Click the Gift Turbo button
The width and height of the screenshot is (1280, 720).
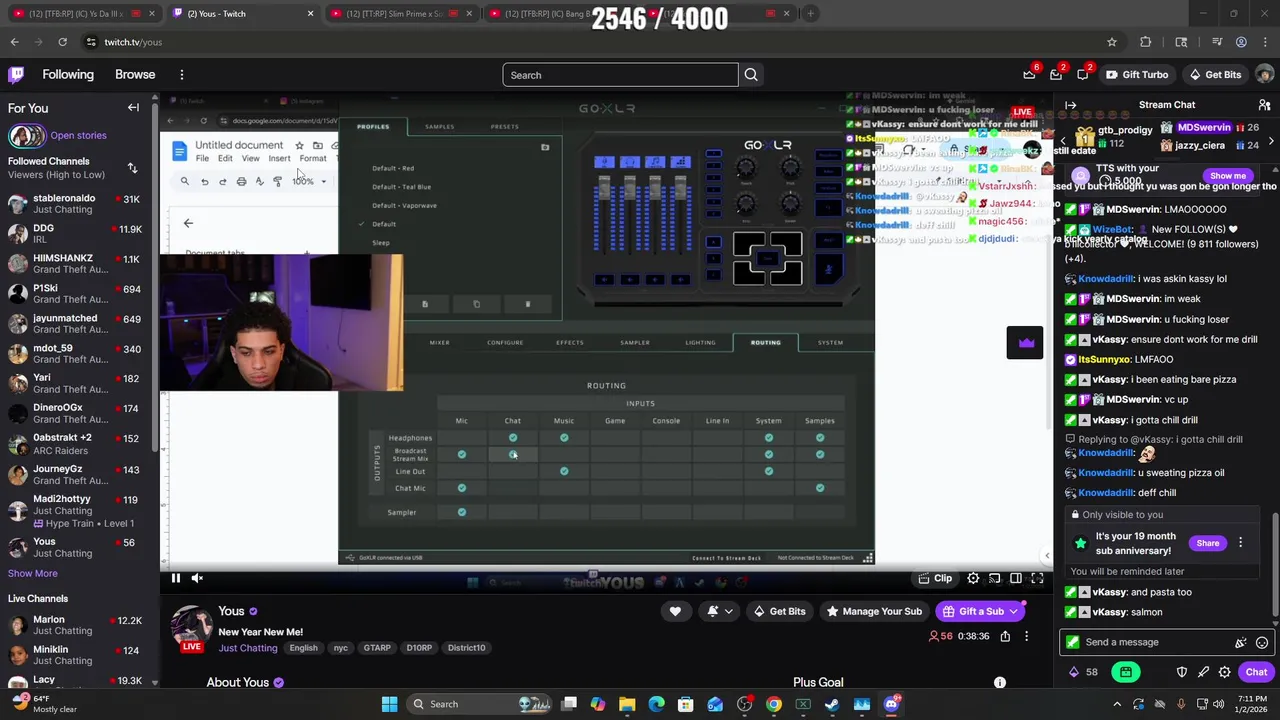pyautogui.click(x=1136, y=75)
